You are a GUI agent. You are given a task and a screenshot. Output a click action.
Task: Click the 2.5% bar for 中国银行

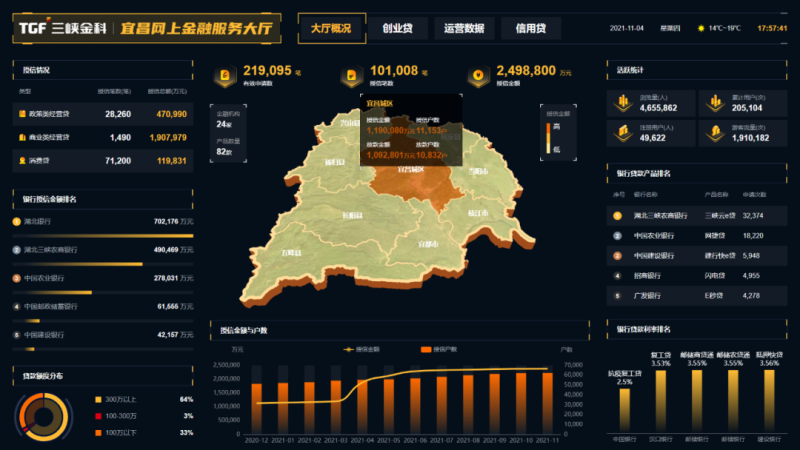point(624,410)
